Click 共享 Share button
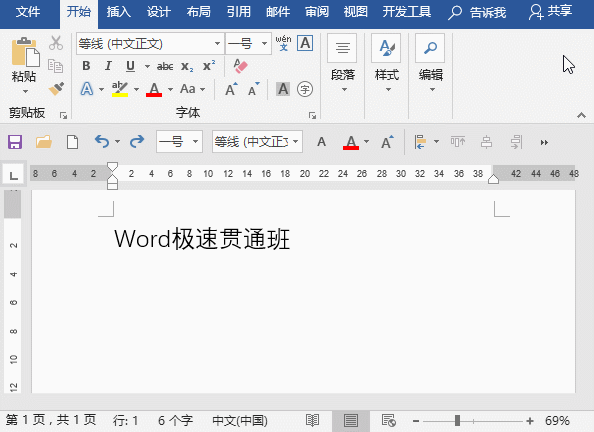594x432 pixels. 551,12
